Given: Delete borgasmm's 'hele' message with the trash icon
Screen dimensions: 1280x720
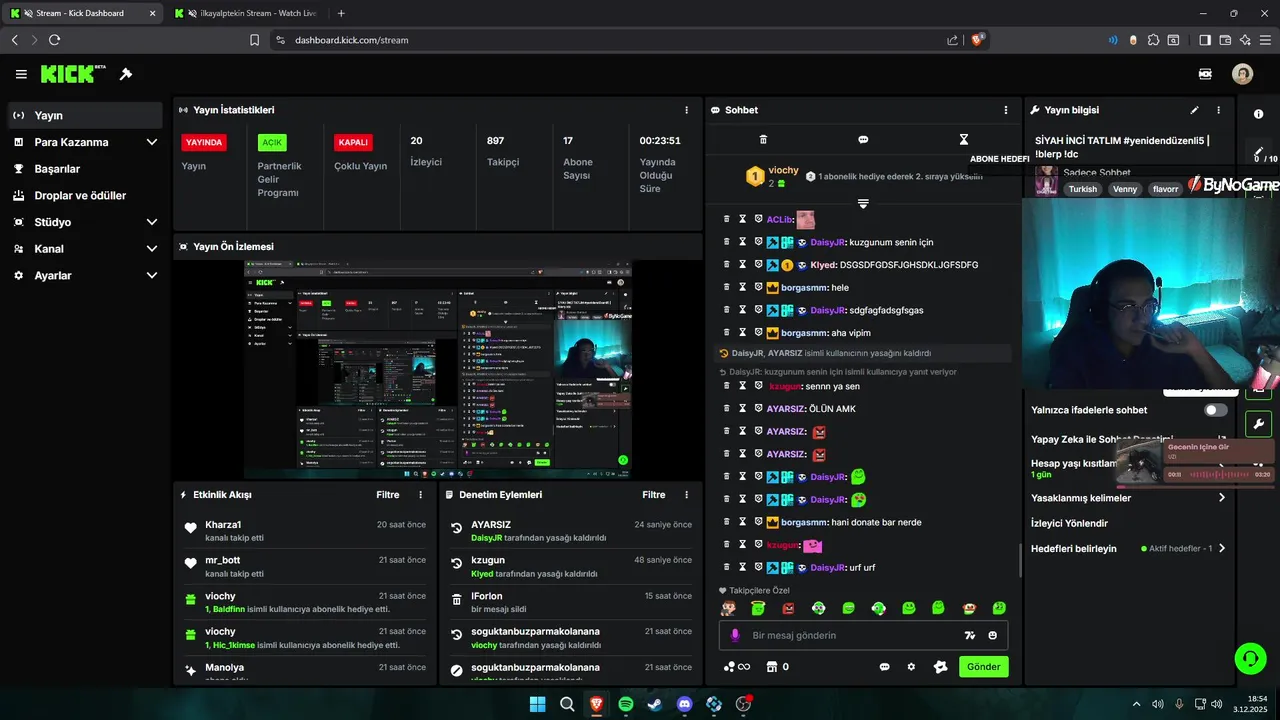Looking at the screenshot, I should pos(727,287).
